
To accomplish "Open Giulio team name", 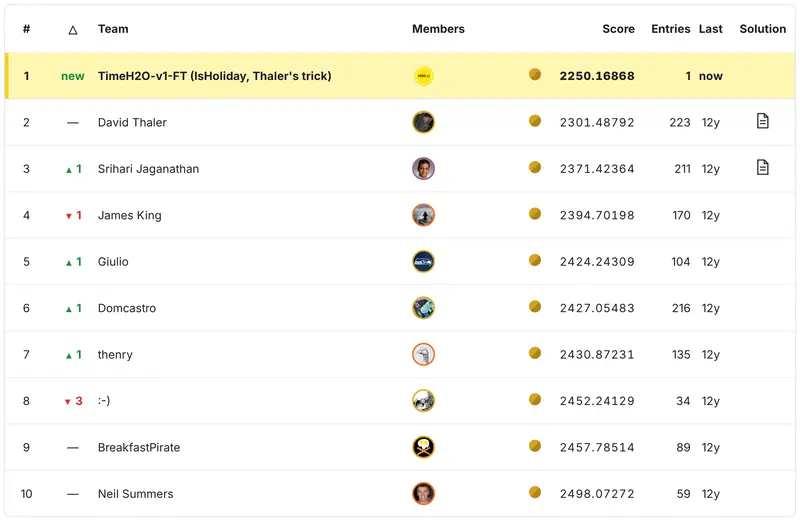I will (113, 262).
